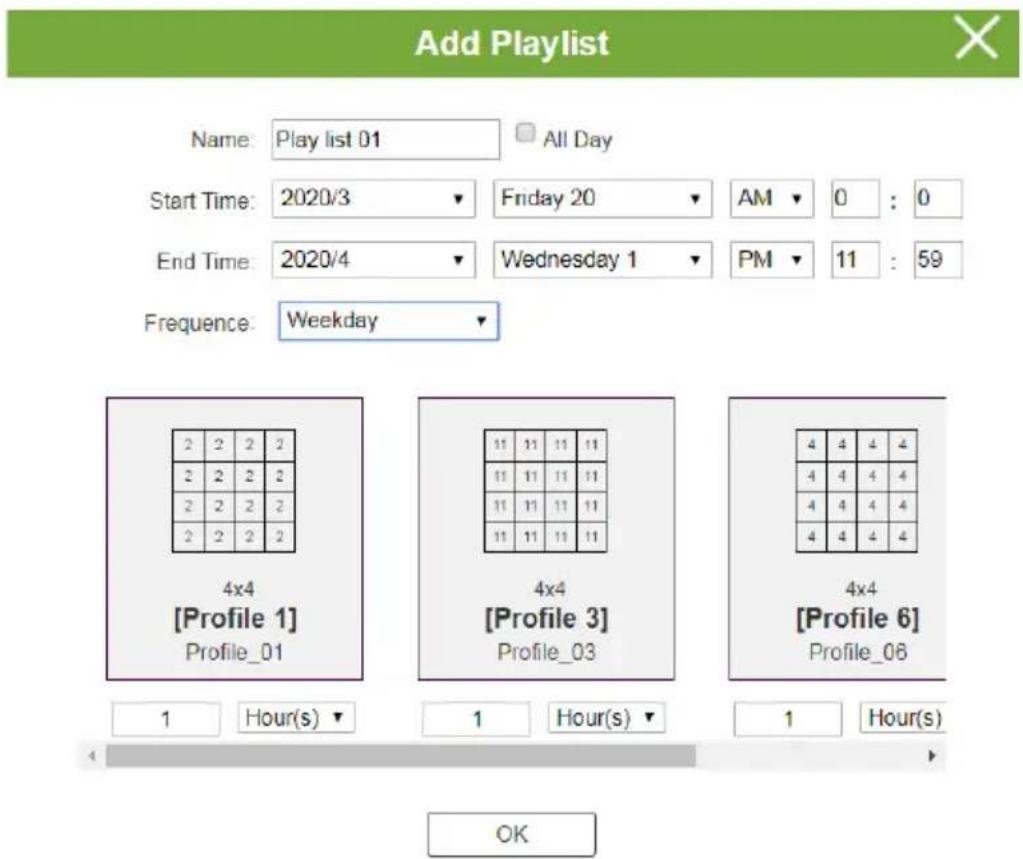Open Start Time AM dropdown
This screenshot has height=859, width=1023.
tap(772, 198)
